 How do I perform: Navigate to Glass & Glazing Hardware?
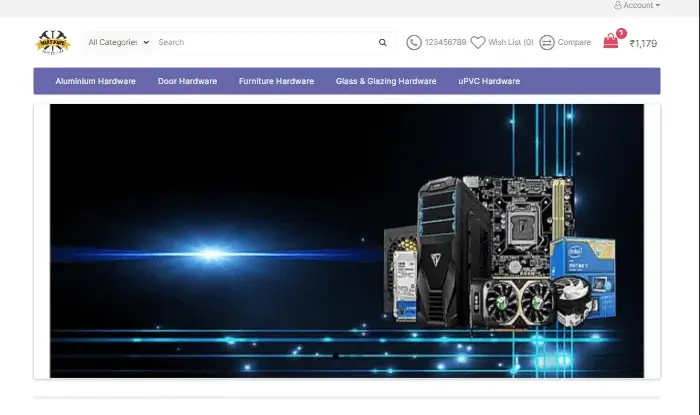(386, 81)
